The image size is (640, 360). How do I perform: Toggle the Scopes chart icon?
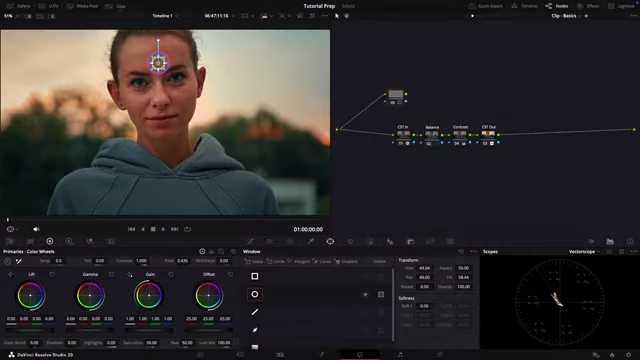pos(610,242)
